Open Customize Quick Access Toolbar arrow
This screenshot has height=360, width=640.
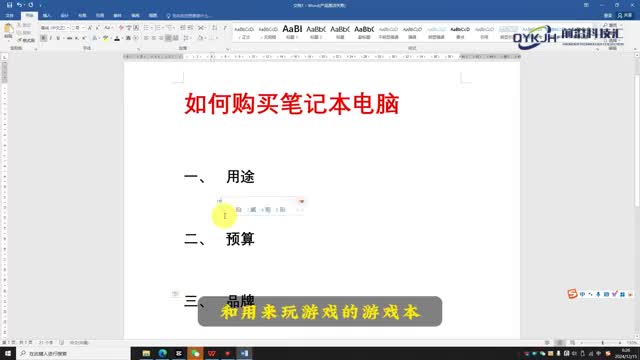pos(40,5)
